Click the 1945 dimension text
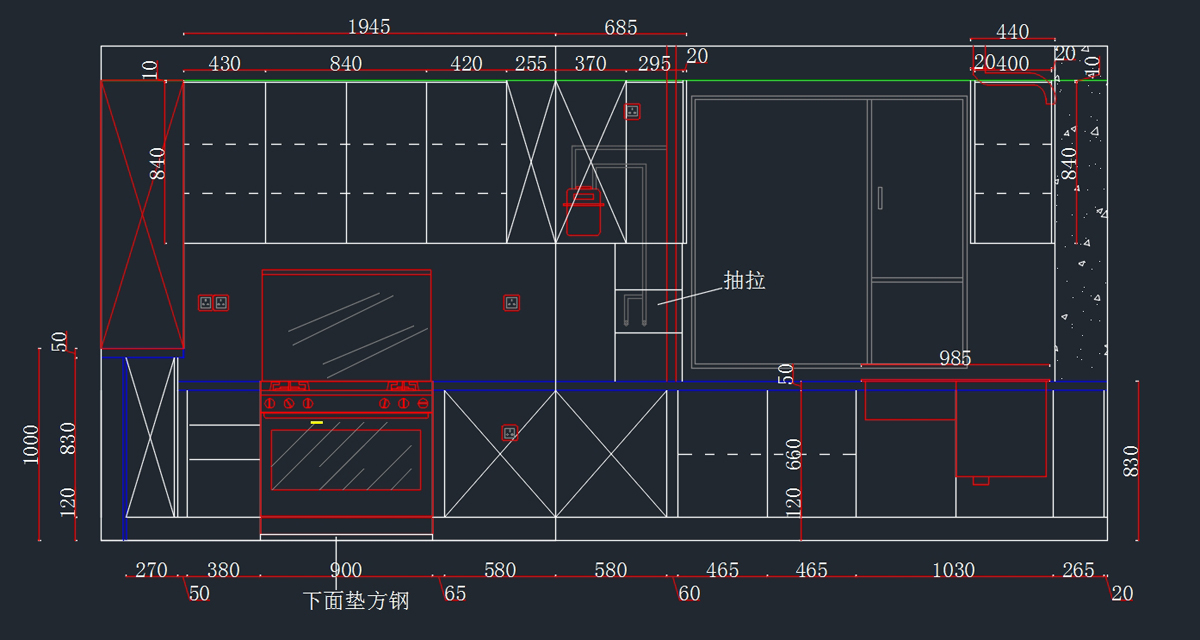Screen dimensions: 1200x640 [369, 26]
